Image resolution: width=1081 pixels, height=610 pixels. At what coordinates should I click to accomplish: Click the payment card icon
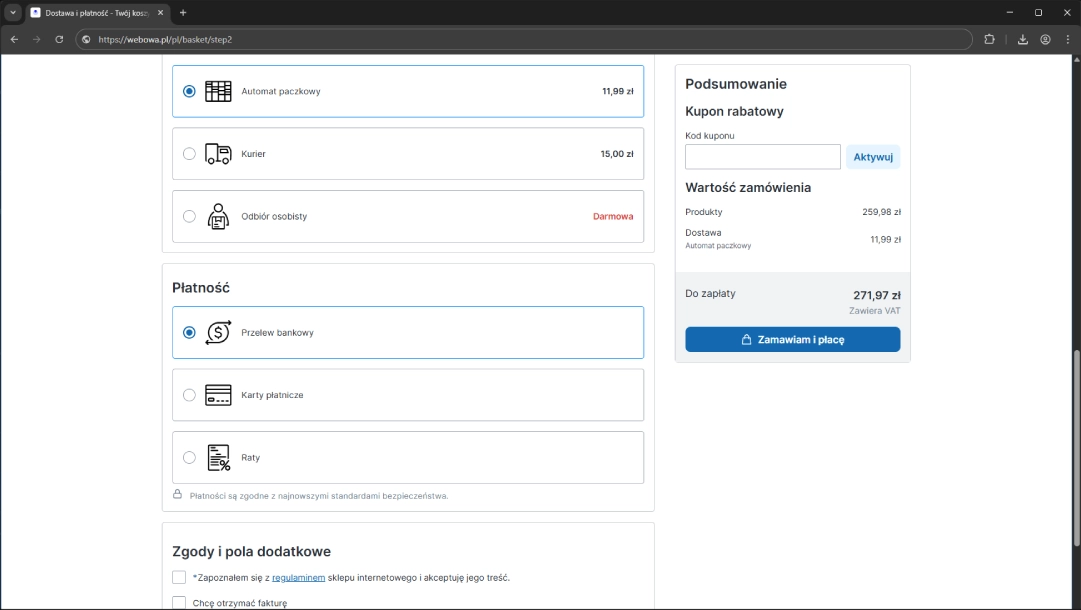[218, 395]
